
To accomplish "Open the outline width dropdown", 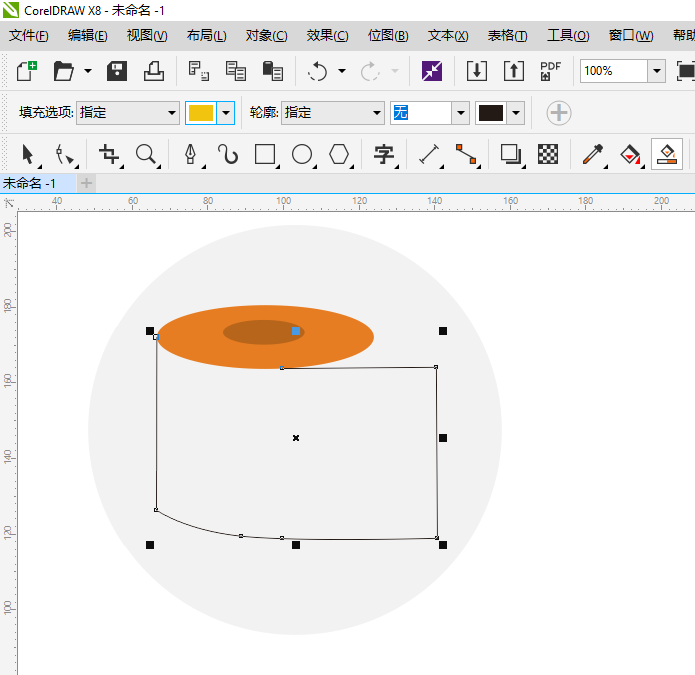I will pyautogui.click(x=460, y=113).
